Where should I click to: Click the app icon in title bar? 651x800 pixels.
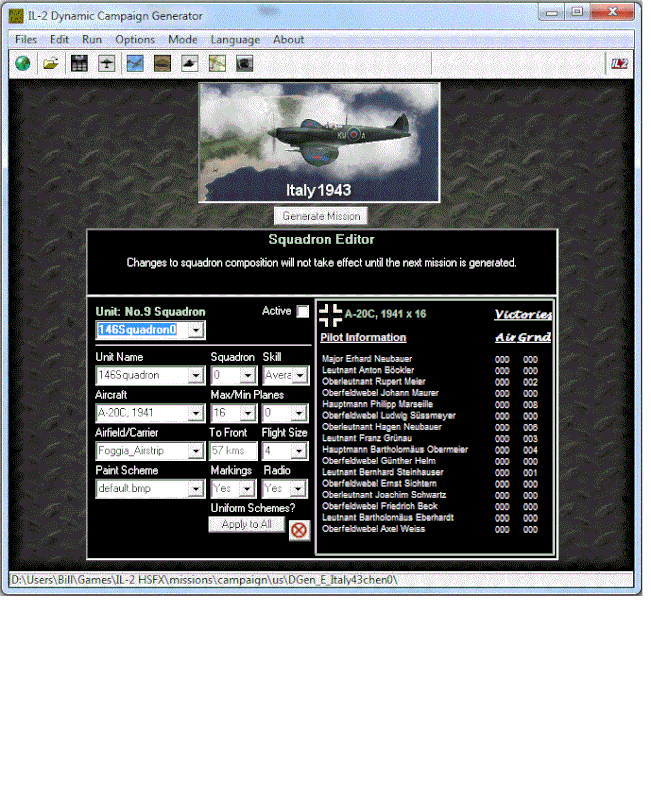pos(16,16)
